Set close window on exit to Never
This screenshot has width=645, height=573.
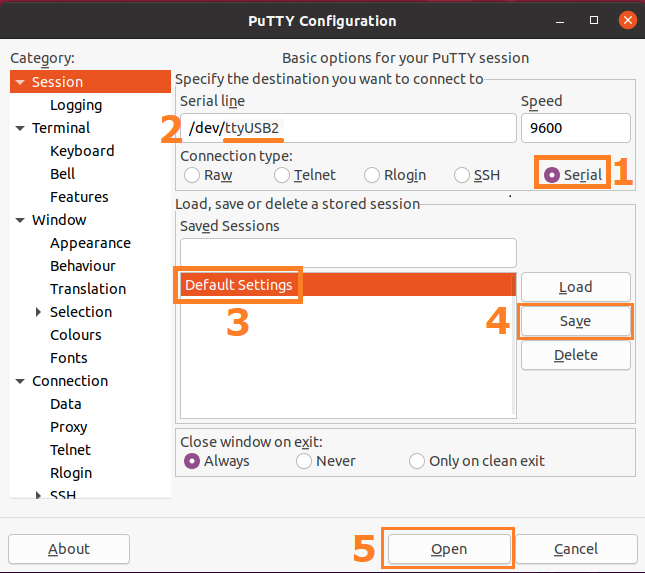point(304,461)
